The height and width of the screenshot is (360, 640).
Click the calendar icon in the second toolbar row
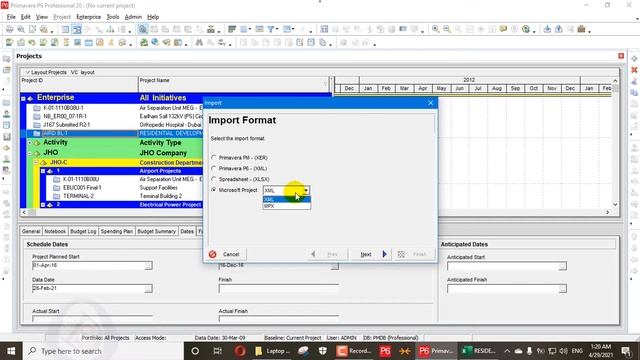(88, 42)
